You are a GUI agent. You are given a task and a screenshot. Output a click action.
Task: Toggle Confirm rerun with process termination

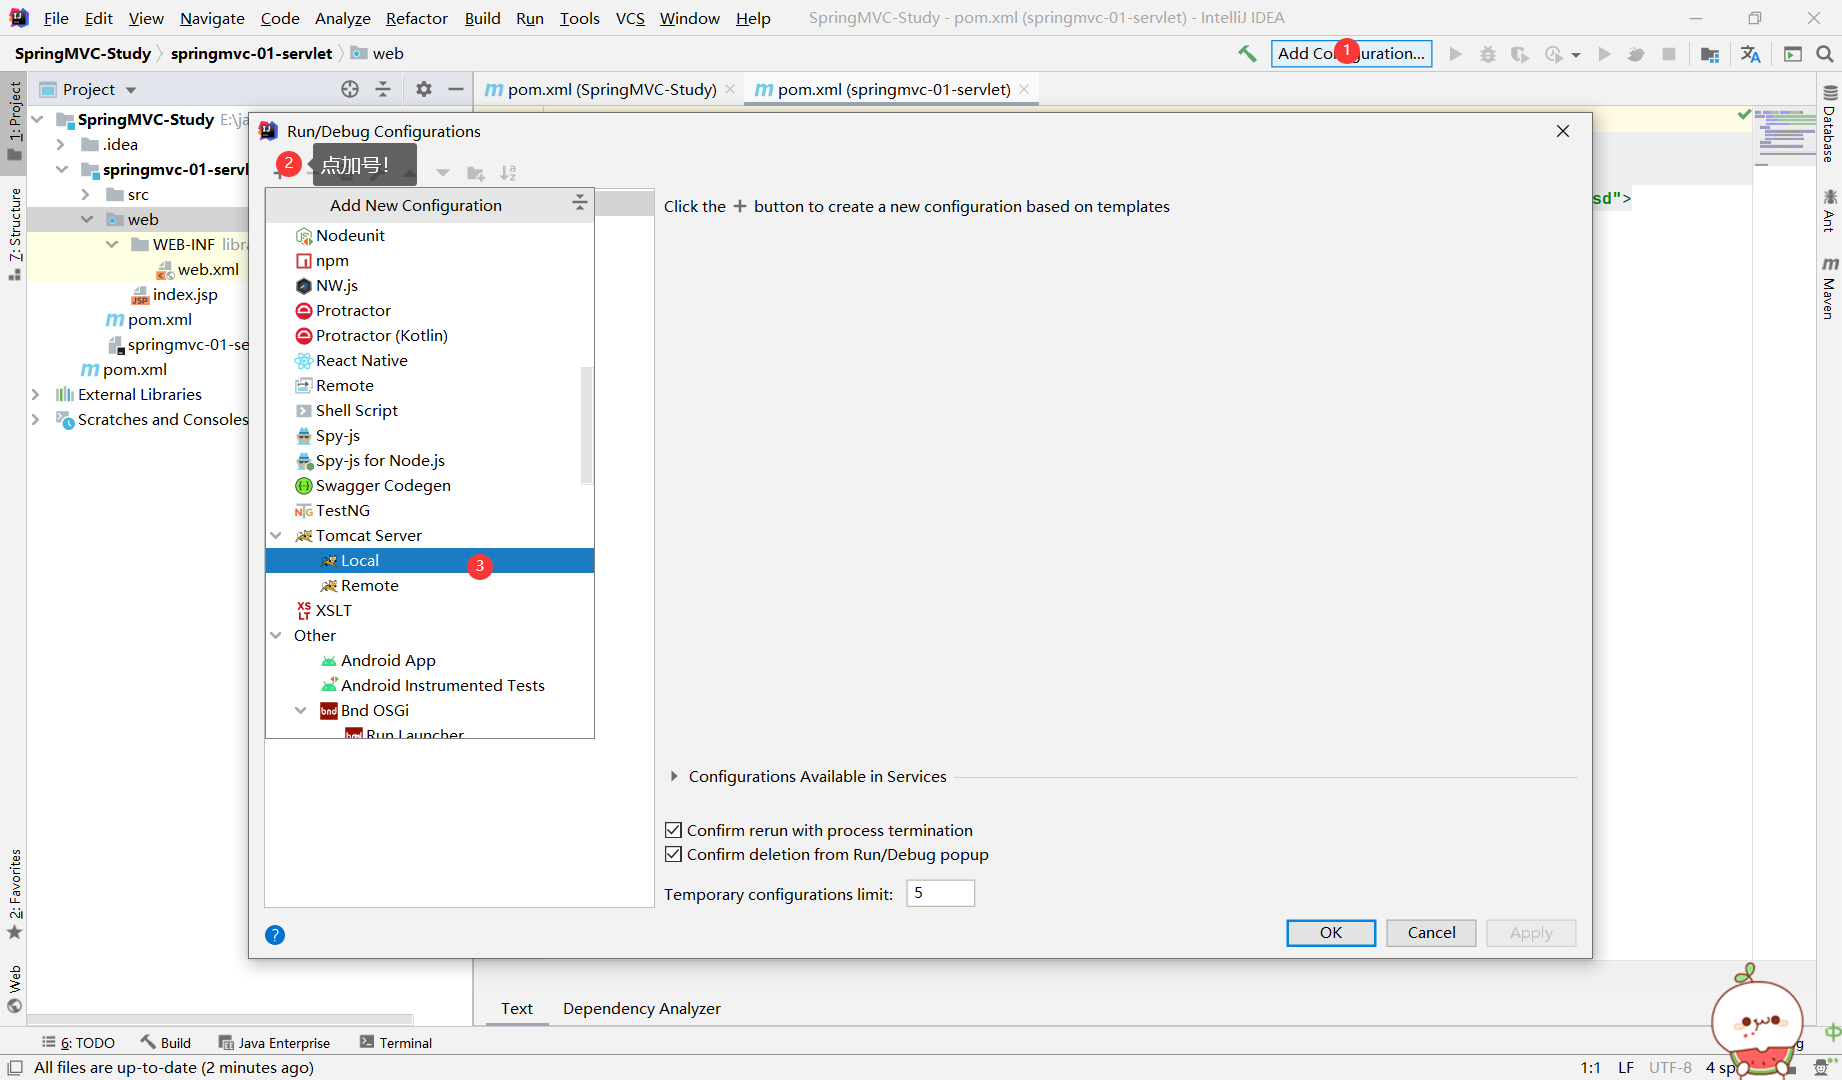(674, 830)
